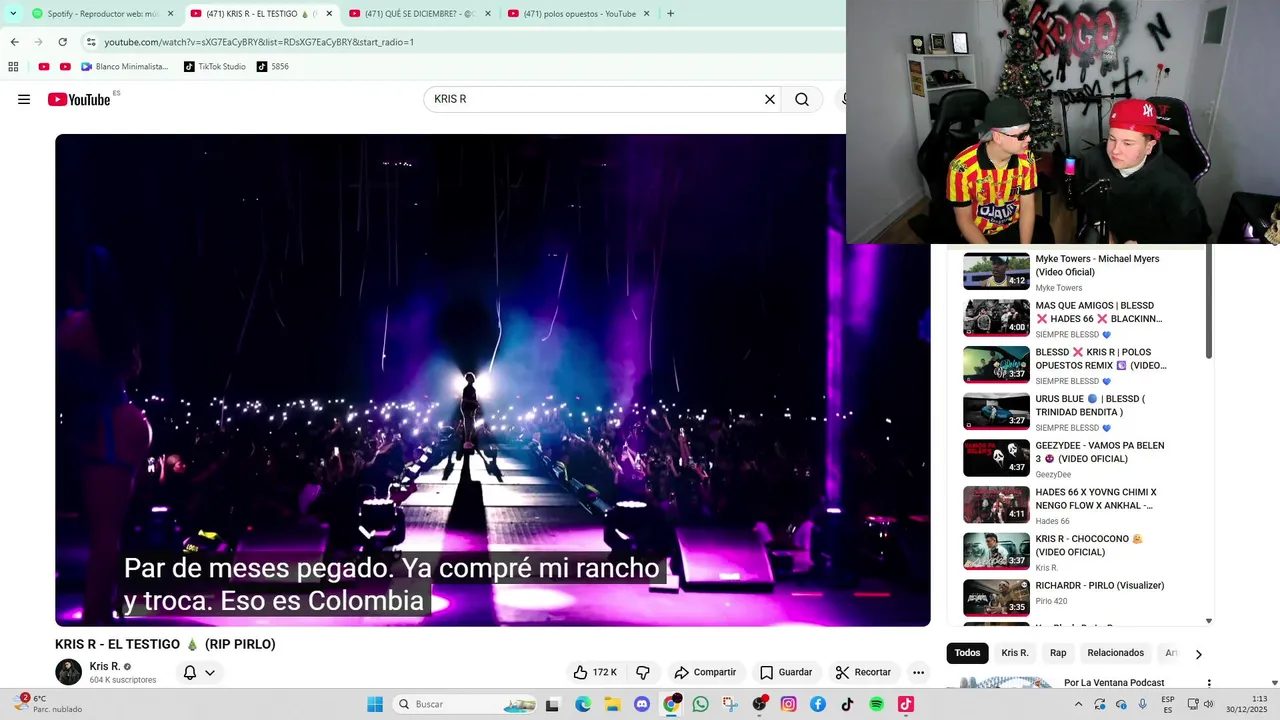Switch the ESP keyboard language indicator
The height and width of the screenshot is (720, 1280).
(x=1168, y=704)
